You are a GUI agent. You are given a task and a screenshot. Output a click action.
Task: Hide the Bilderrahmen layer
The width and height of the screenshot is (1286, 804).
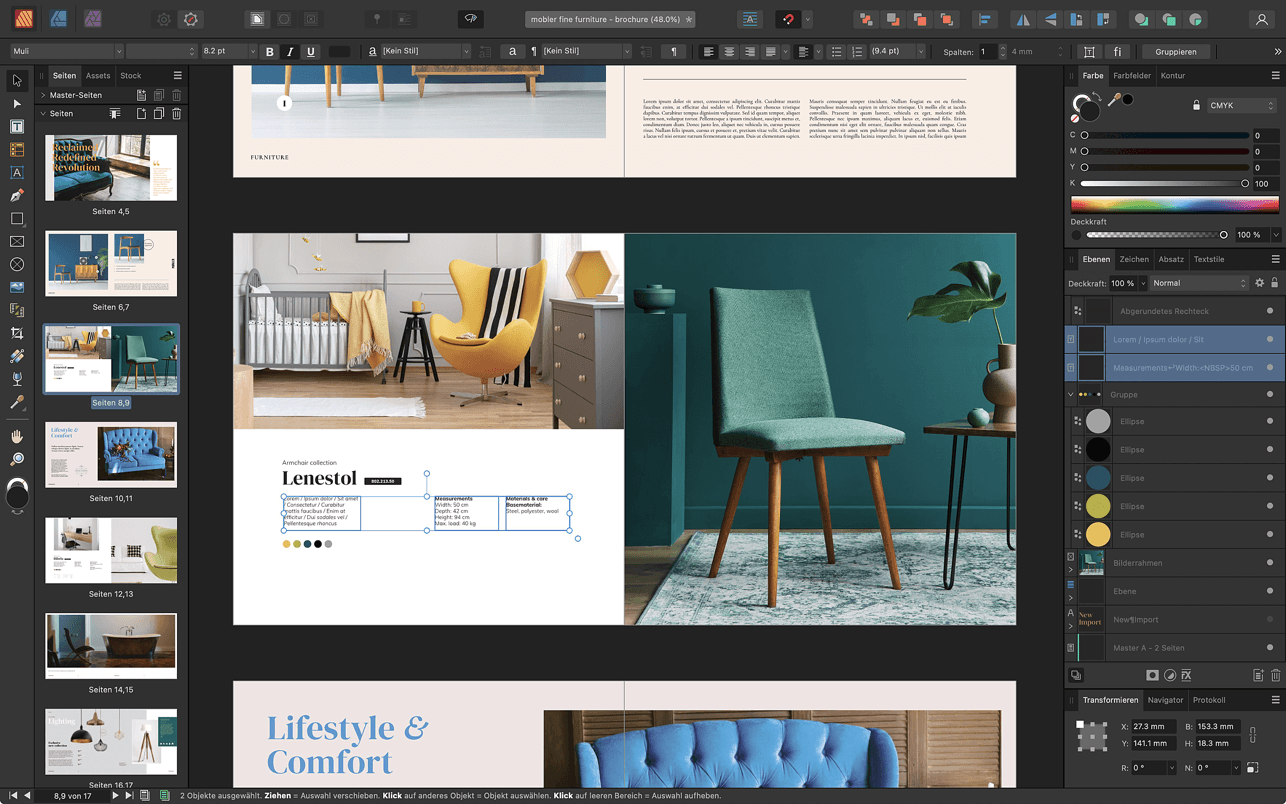(1270, 563)
